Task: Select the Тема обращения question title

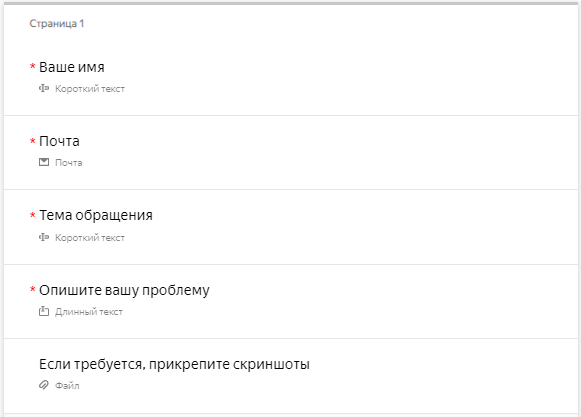Action: coord(96,215)
